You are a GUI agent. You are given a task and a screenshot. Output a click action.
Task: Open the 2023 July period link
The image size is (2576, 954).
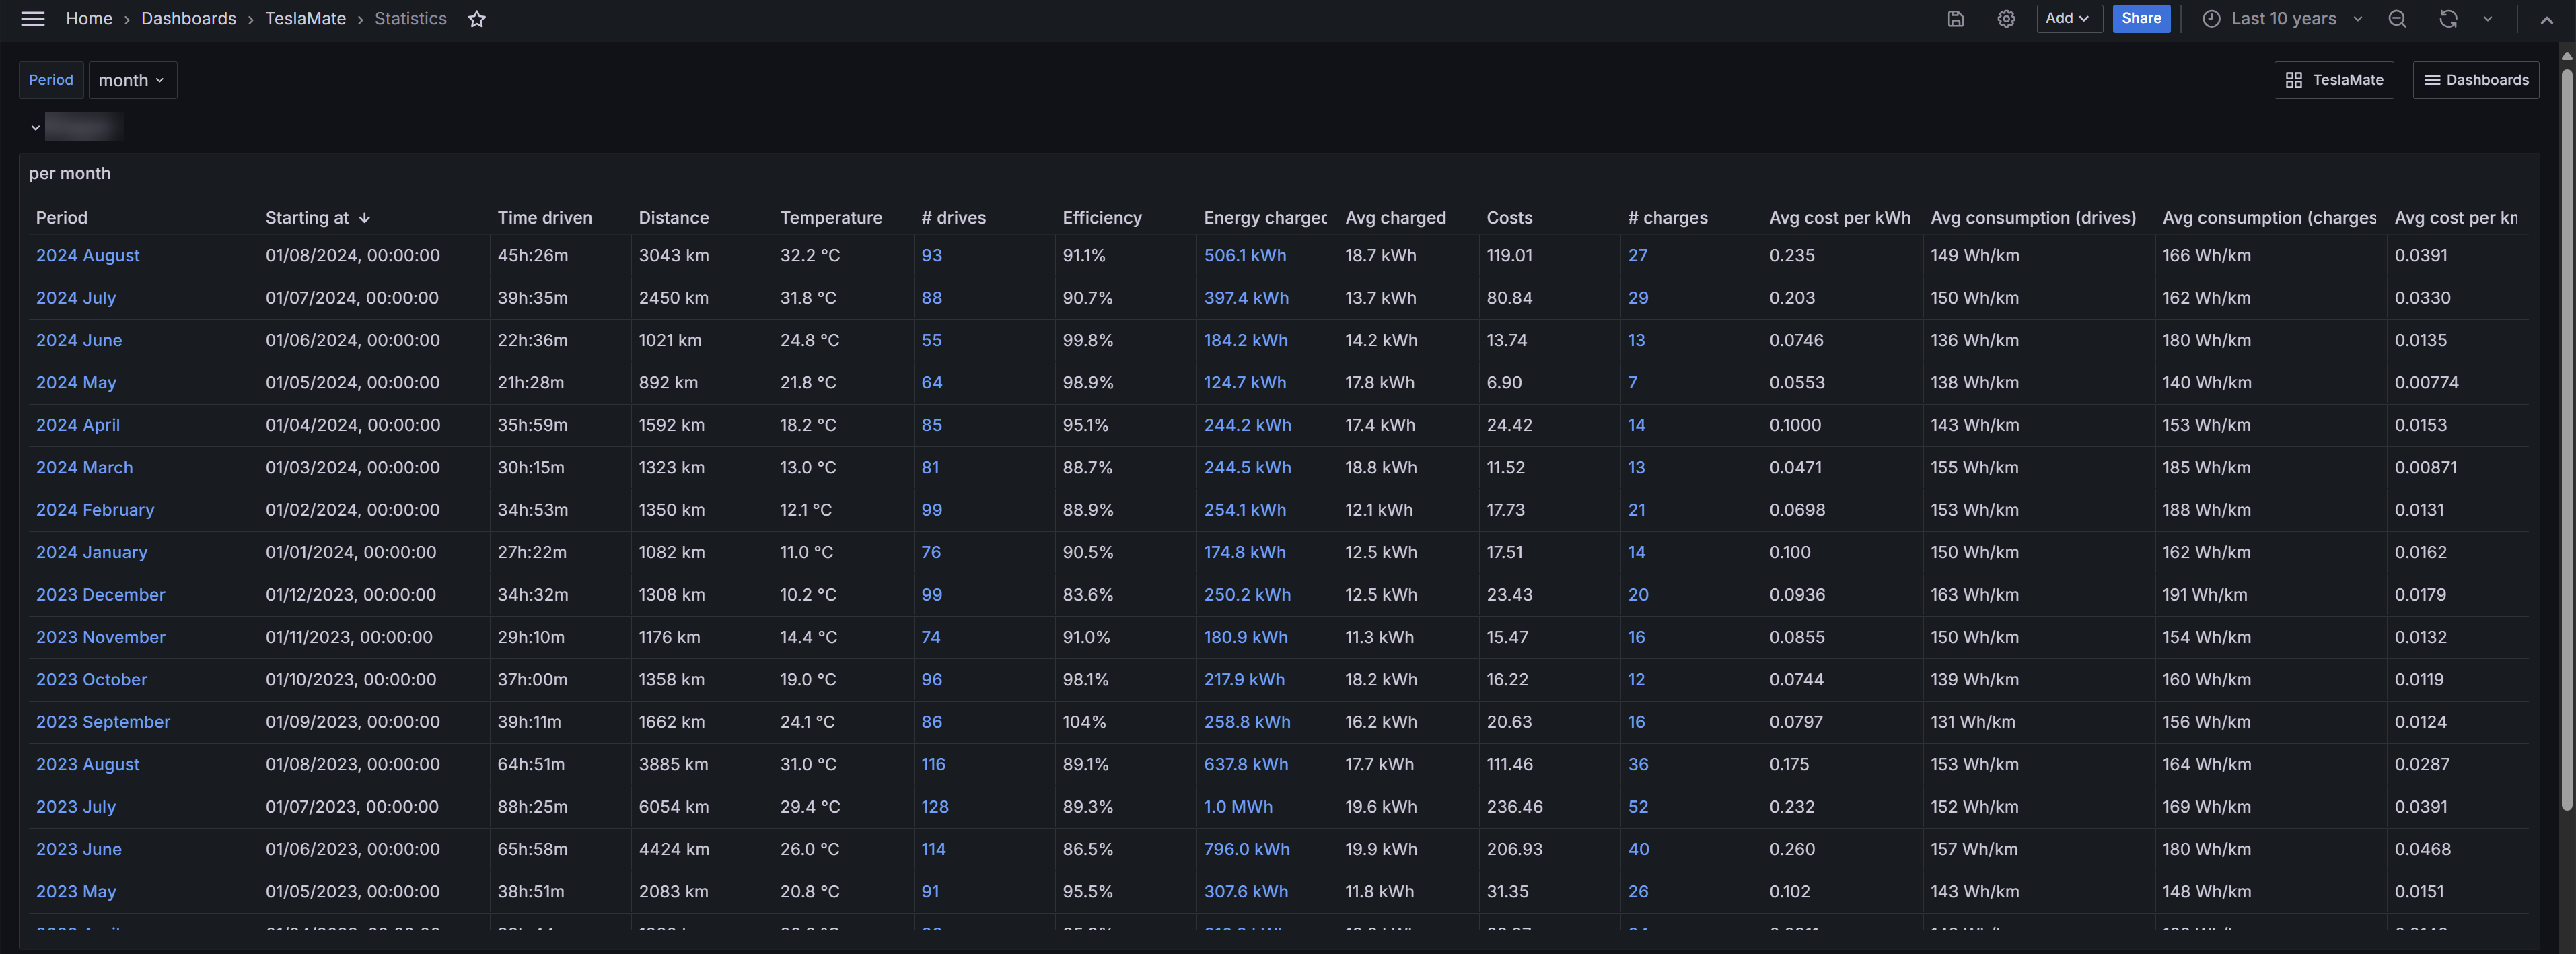(75, 807)
